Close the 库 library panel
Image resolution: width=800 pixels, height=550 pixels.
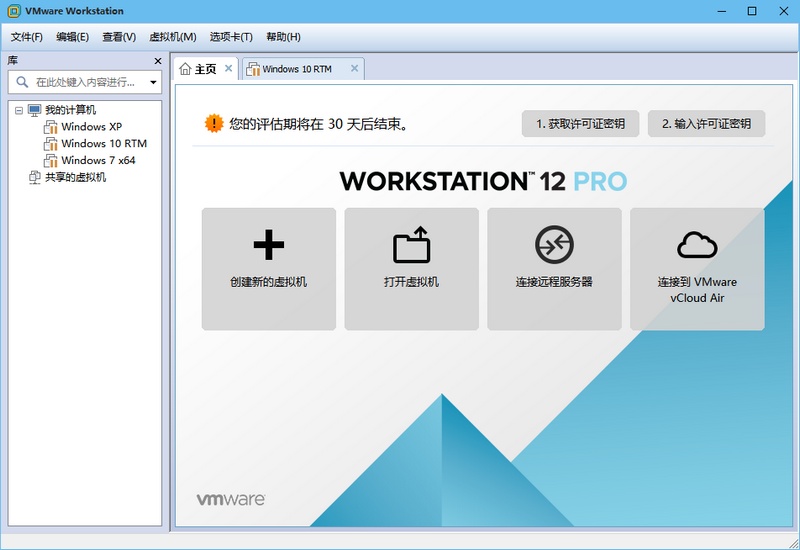click(158, 61)
